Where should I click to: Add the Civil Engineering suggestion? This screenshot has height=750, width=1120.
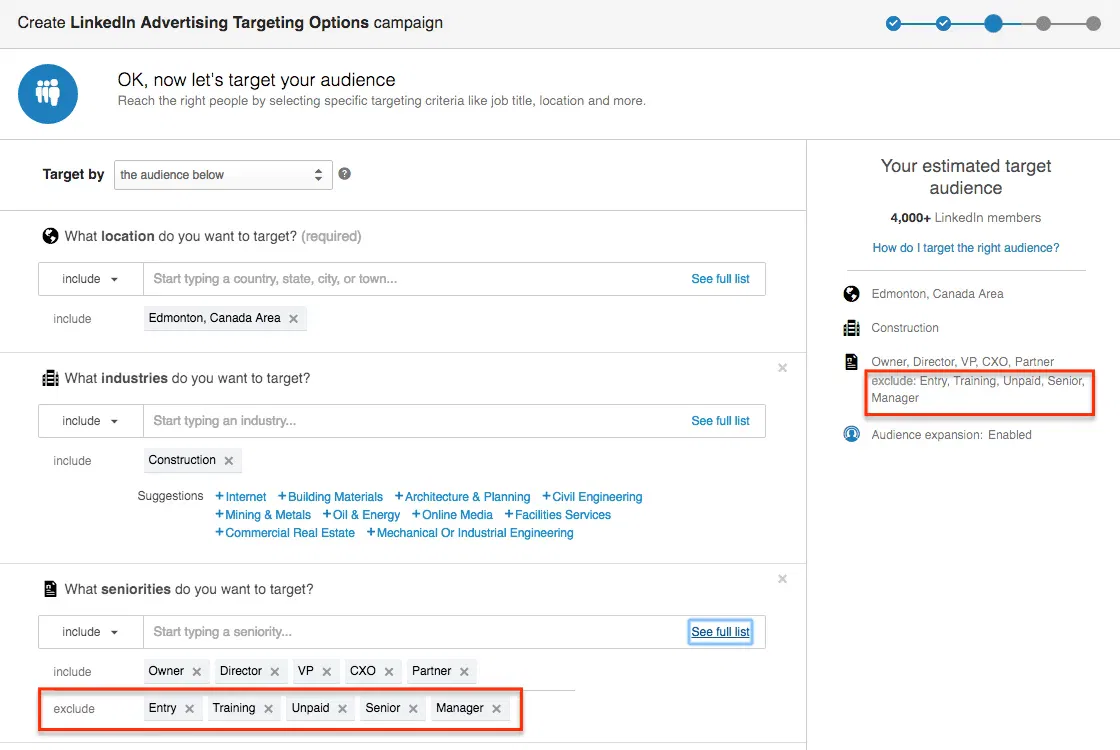coord(592,496)
